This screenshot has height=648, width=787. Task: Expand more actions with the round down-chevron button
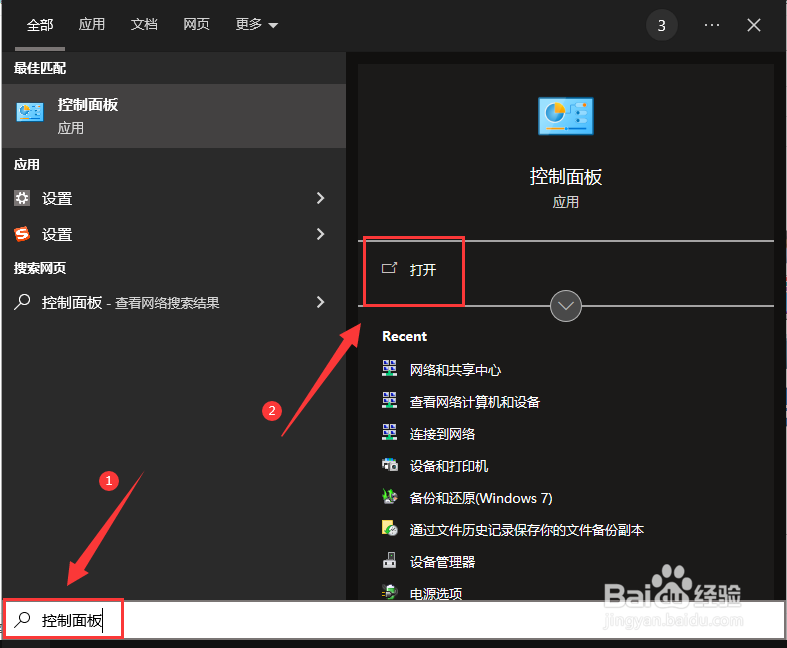click(566, 306)
